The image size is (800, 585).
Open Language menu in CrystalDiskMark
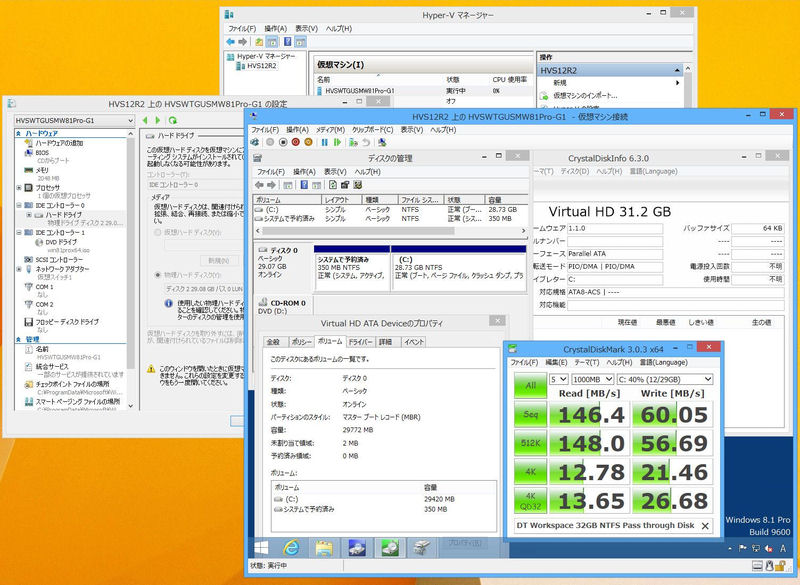pos(663,362)
